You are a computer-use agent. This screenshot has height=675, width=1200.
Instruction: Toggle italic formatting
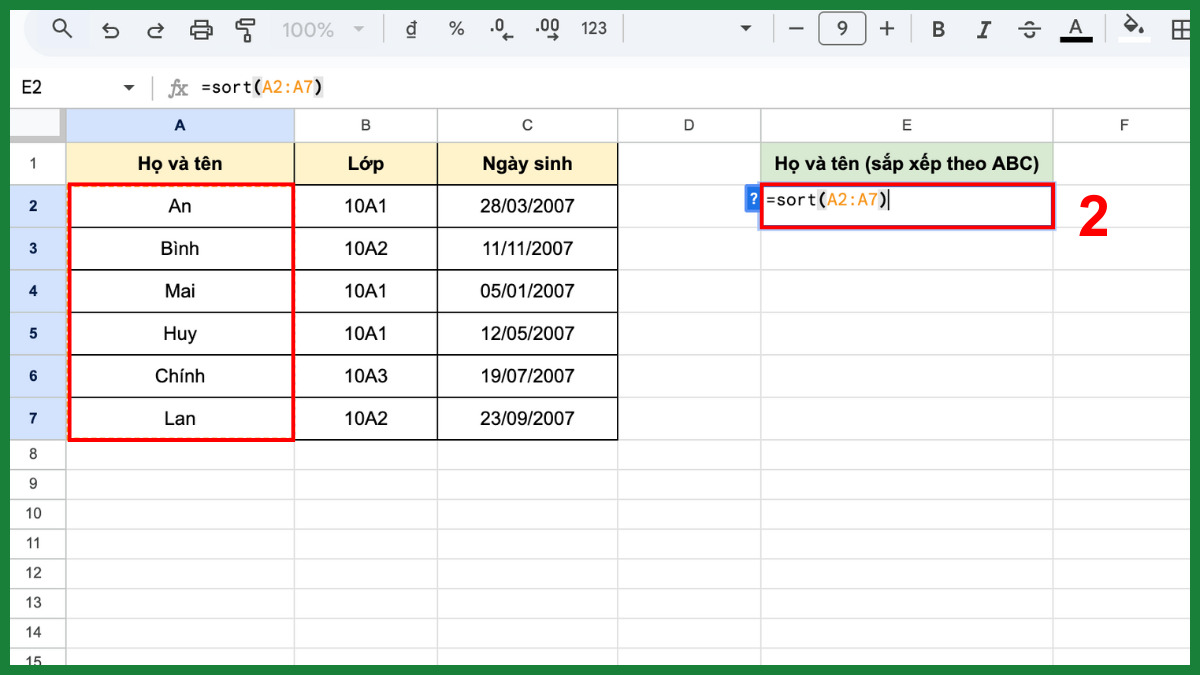983,29
